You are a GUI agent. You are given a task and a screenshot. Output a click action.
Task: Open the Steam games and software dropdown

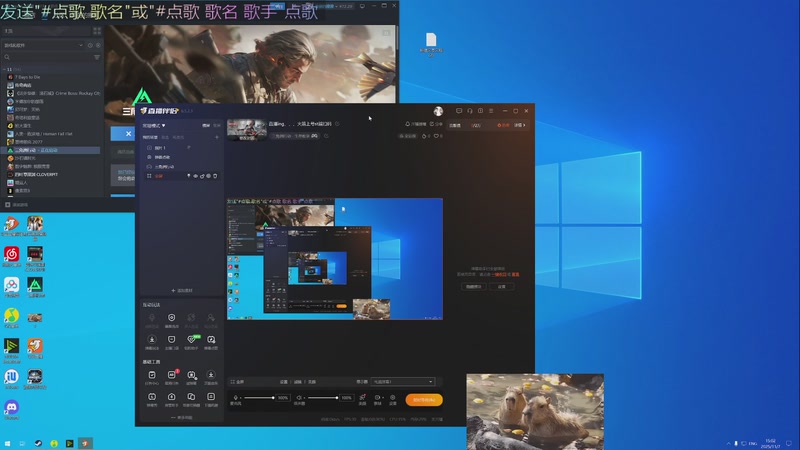pos(44,45)
